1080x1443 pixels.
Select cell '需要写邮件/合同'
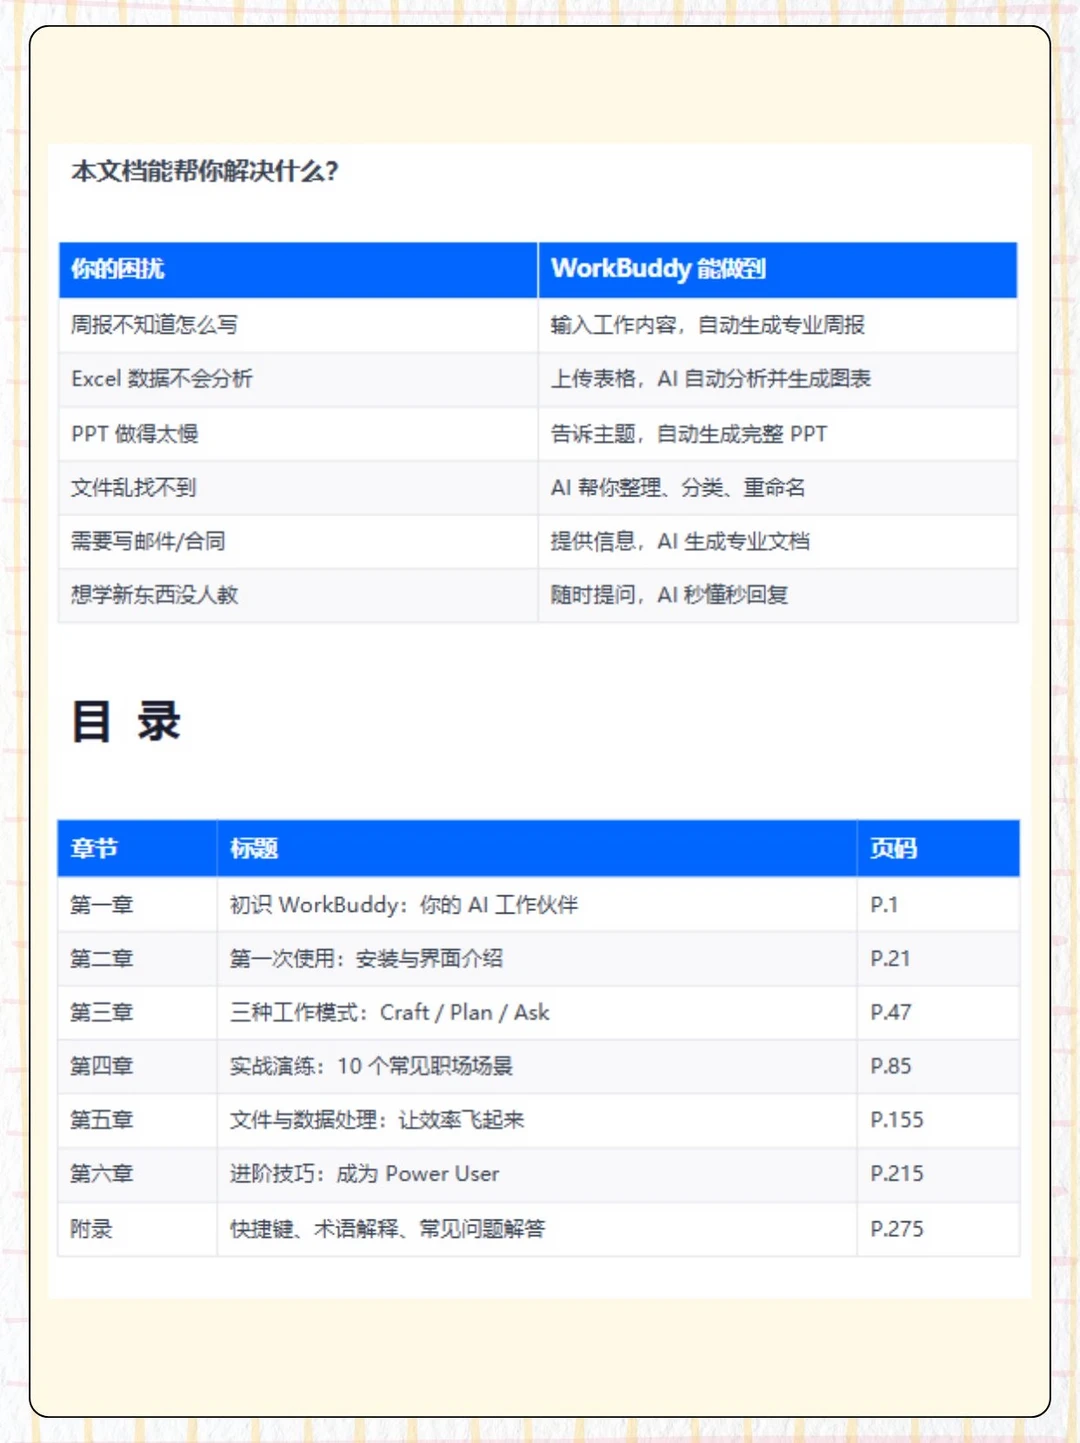298,541
